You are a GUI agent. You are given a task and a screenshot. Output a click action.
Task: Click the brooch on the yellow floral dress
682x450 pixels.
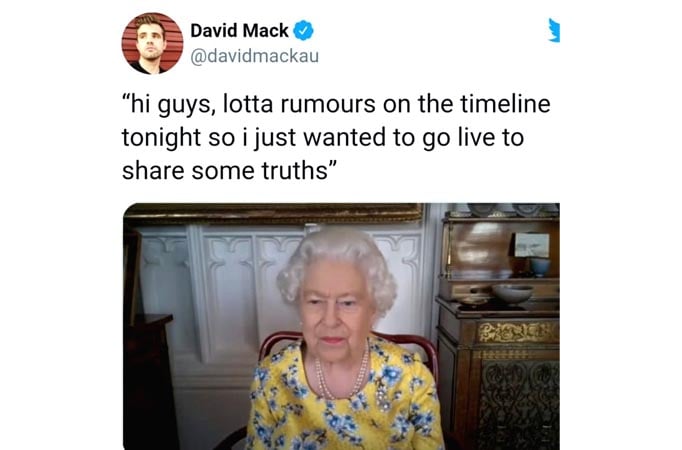[x=383, y=395]
